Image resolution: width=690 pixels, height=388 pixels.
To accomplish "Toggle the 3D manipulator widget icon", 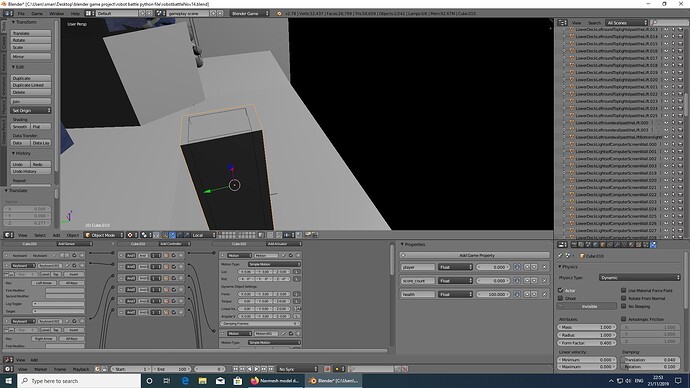I will [x=165, y=235].
